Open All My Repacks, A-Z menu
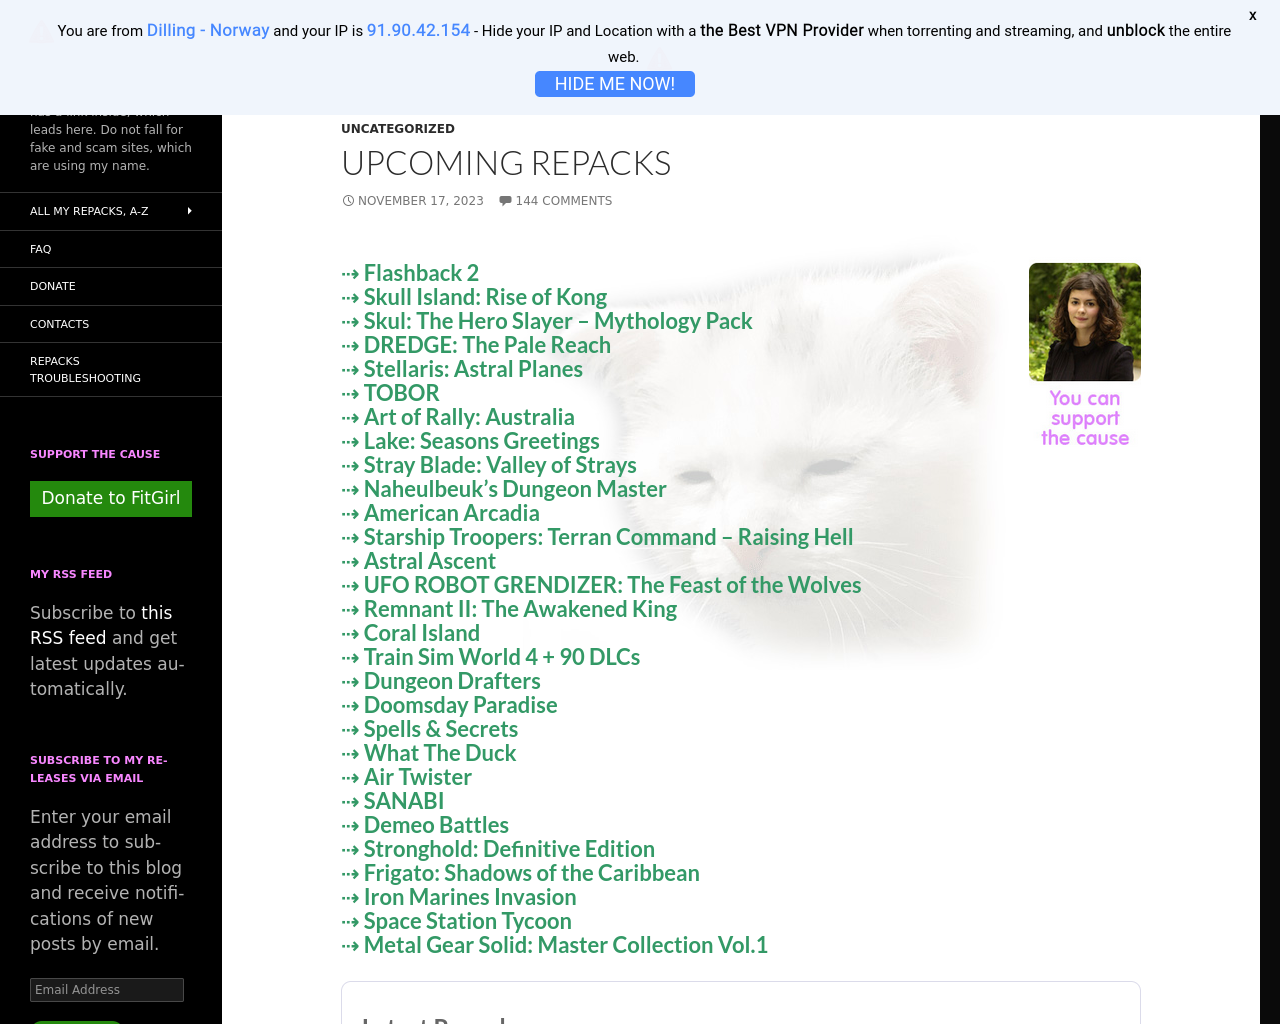The height and width of the screenshot is (1024, 1280). [x=89, y=211]
